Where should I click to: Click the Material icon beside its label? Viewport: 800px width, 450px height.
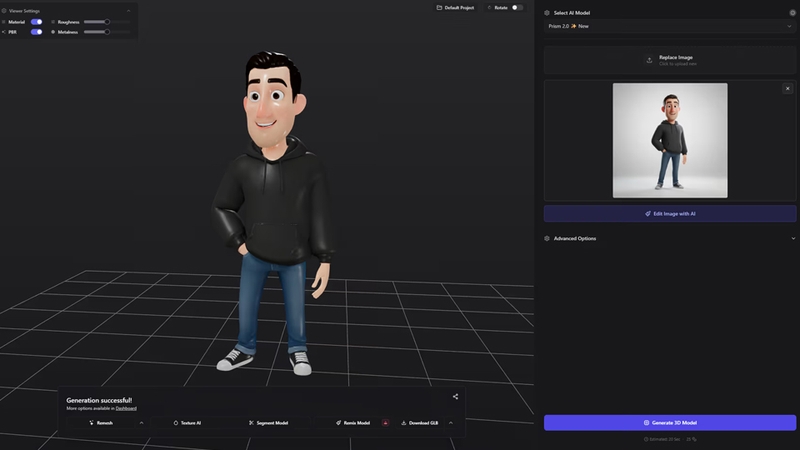[x=4, y=22]
